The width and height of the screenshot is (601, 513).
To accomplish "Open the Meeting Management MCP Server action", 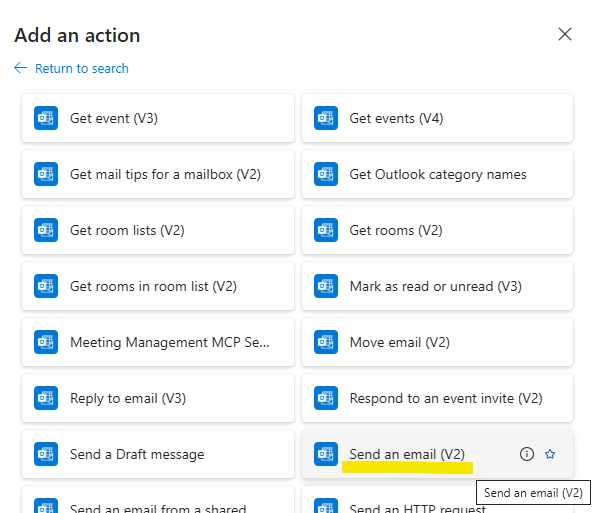I will point(169,342).
